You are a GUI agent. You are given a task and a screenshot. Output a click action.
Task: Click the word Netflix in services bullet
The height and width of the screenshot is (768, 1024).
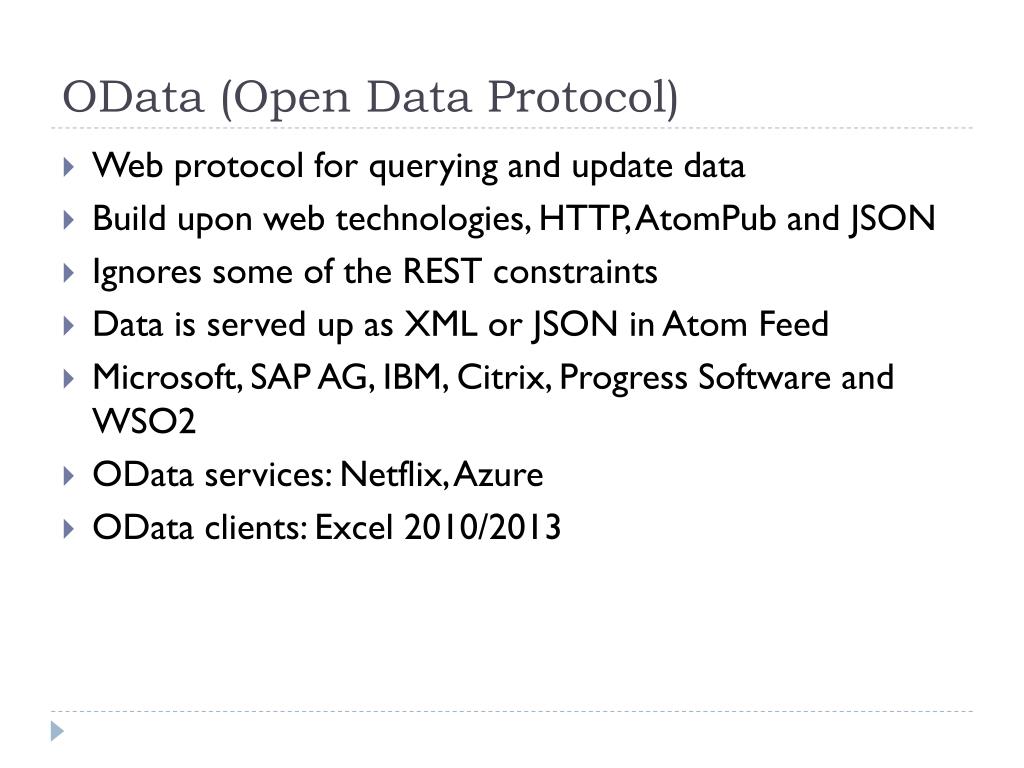tap(391, 474)
